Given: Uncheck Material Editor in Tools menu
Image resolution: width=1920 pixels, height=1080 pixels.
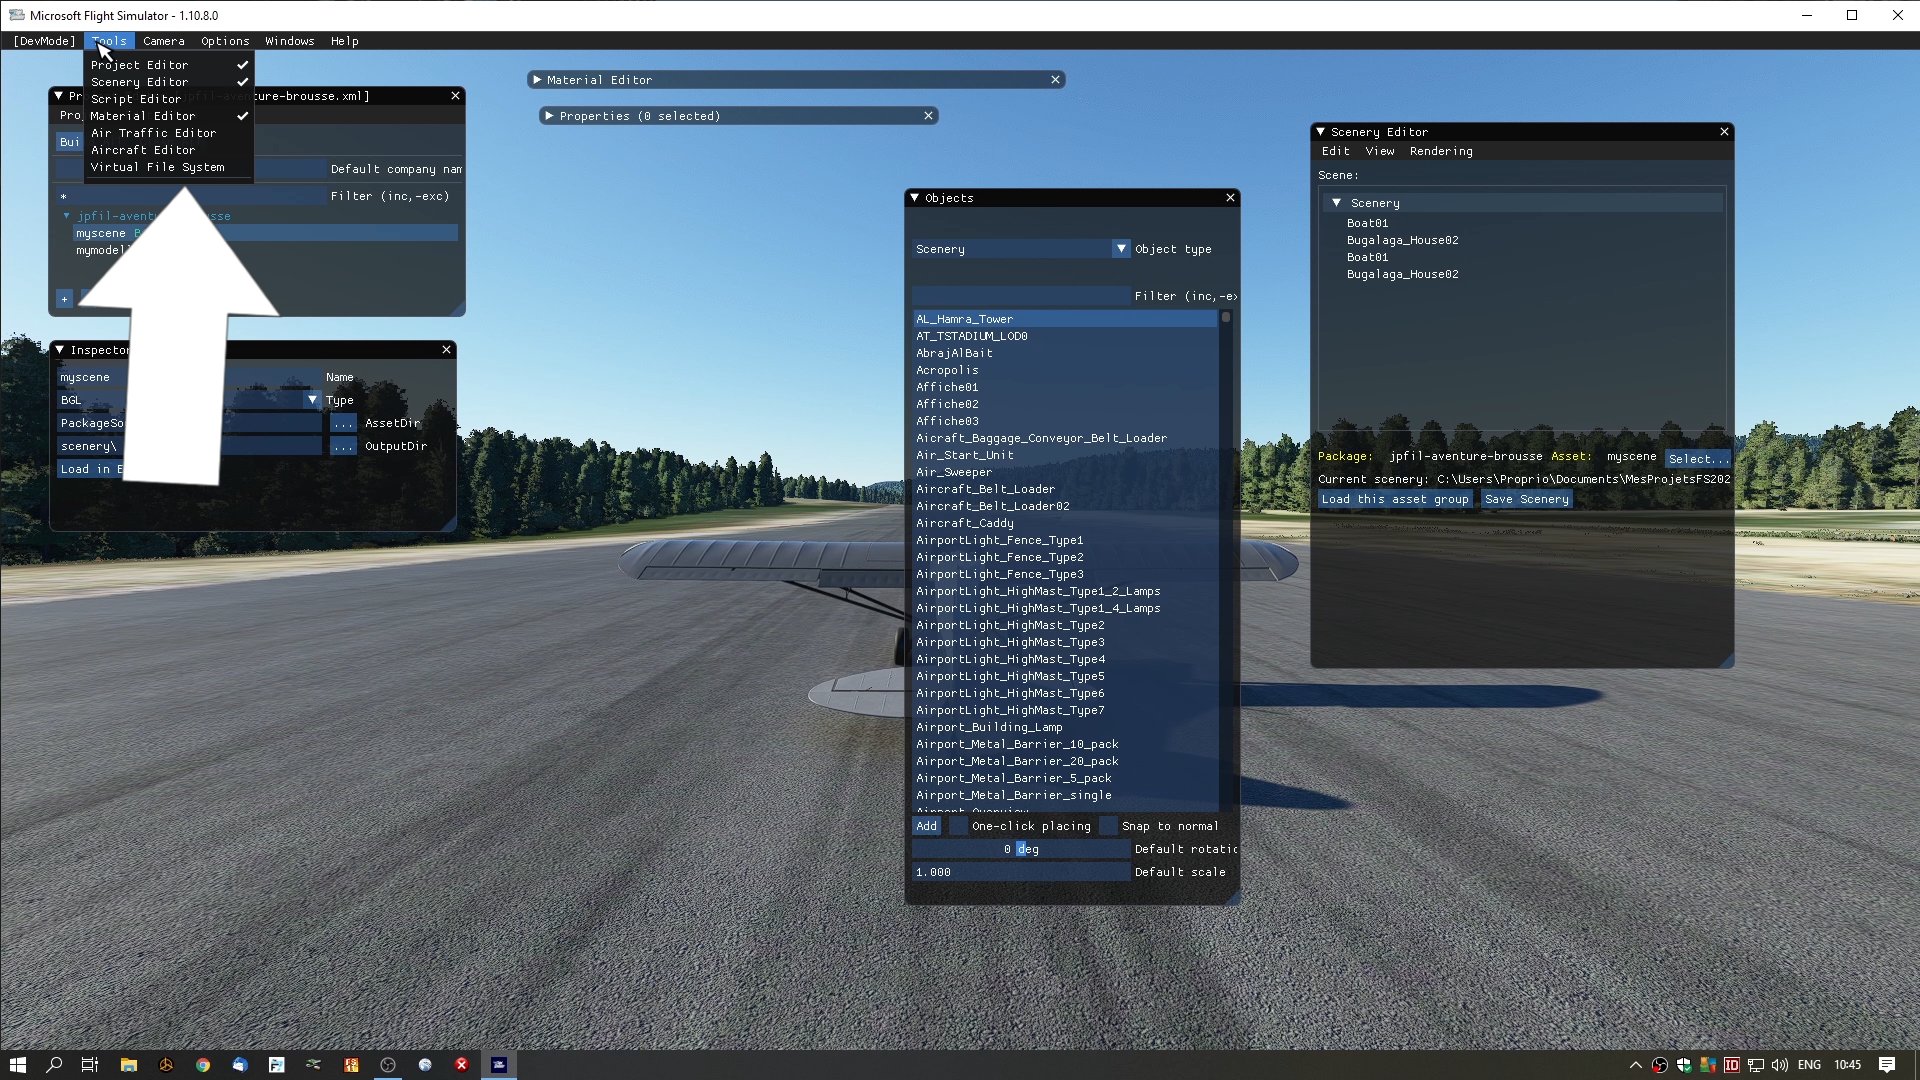Looking at the screenshot, I should coord(143,116).
